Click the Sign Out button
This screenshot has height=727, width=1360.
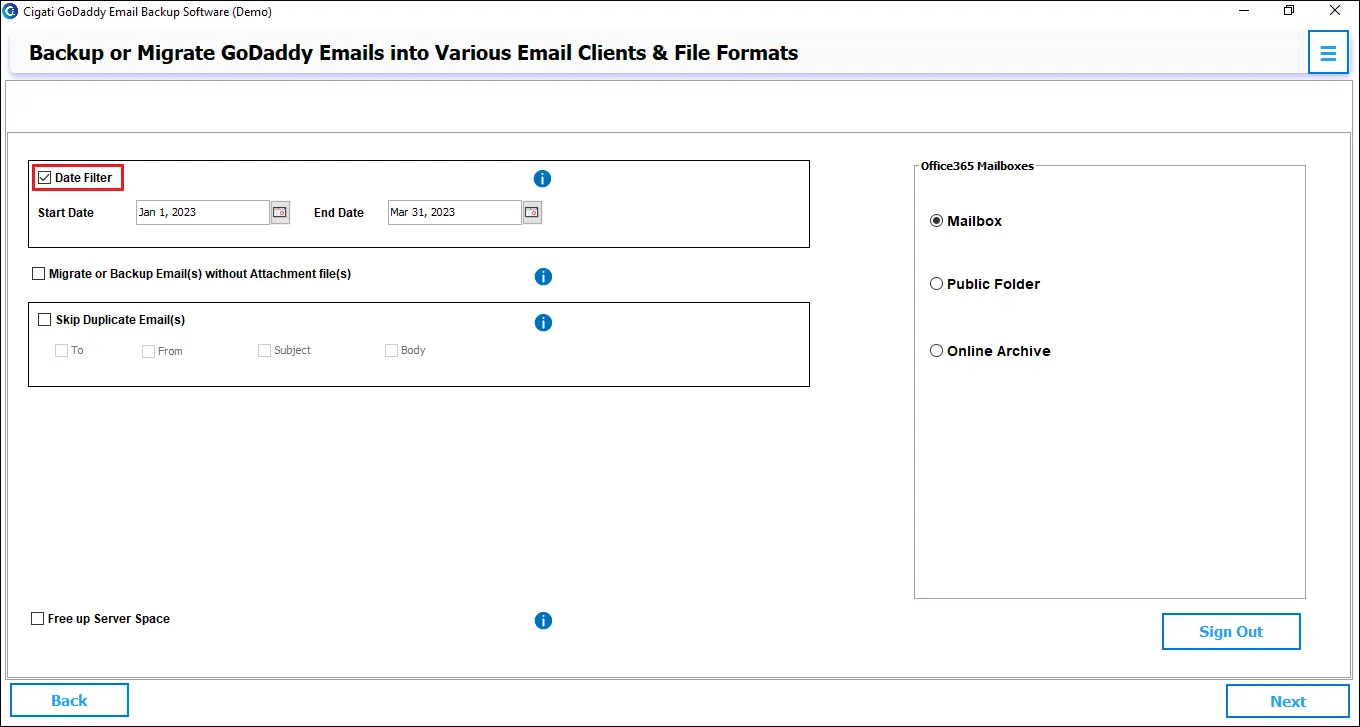(1231, 632)
